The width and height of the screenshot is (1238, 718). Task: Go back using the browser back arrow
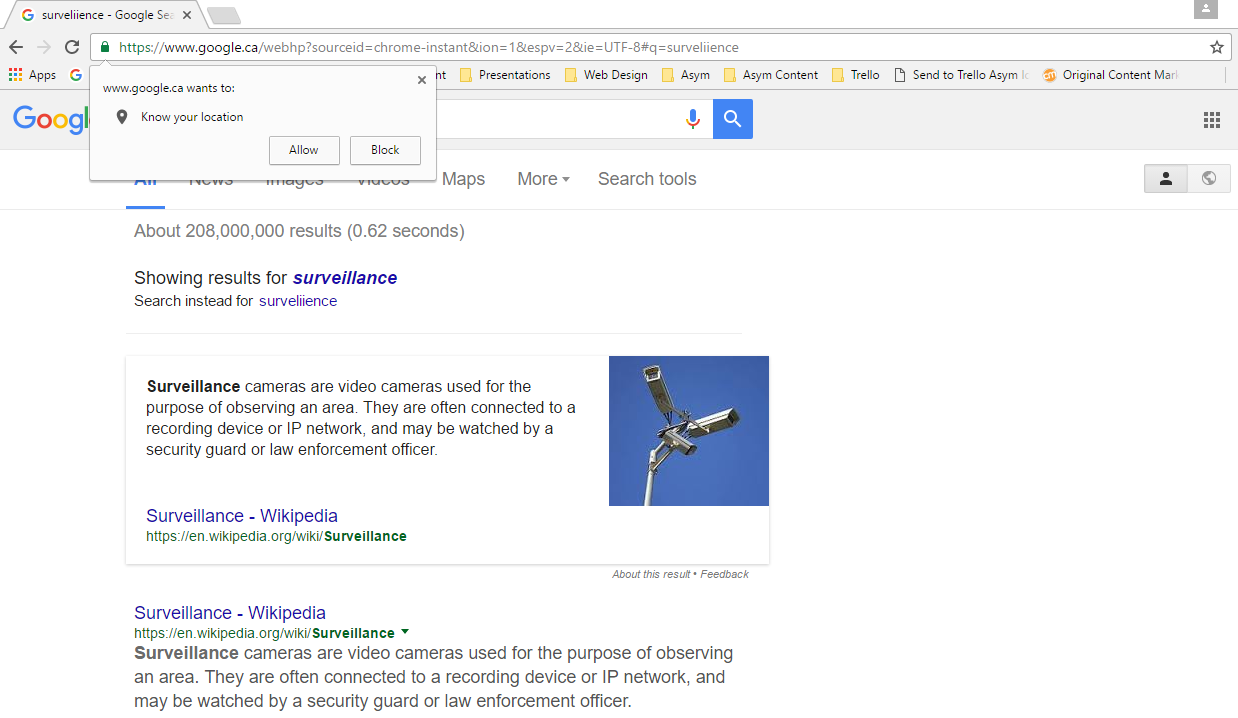(x=16, y=47)
